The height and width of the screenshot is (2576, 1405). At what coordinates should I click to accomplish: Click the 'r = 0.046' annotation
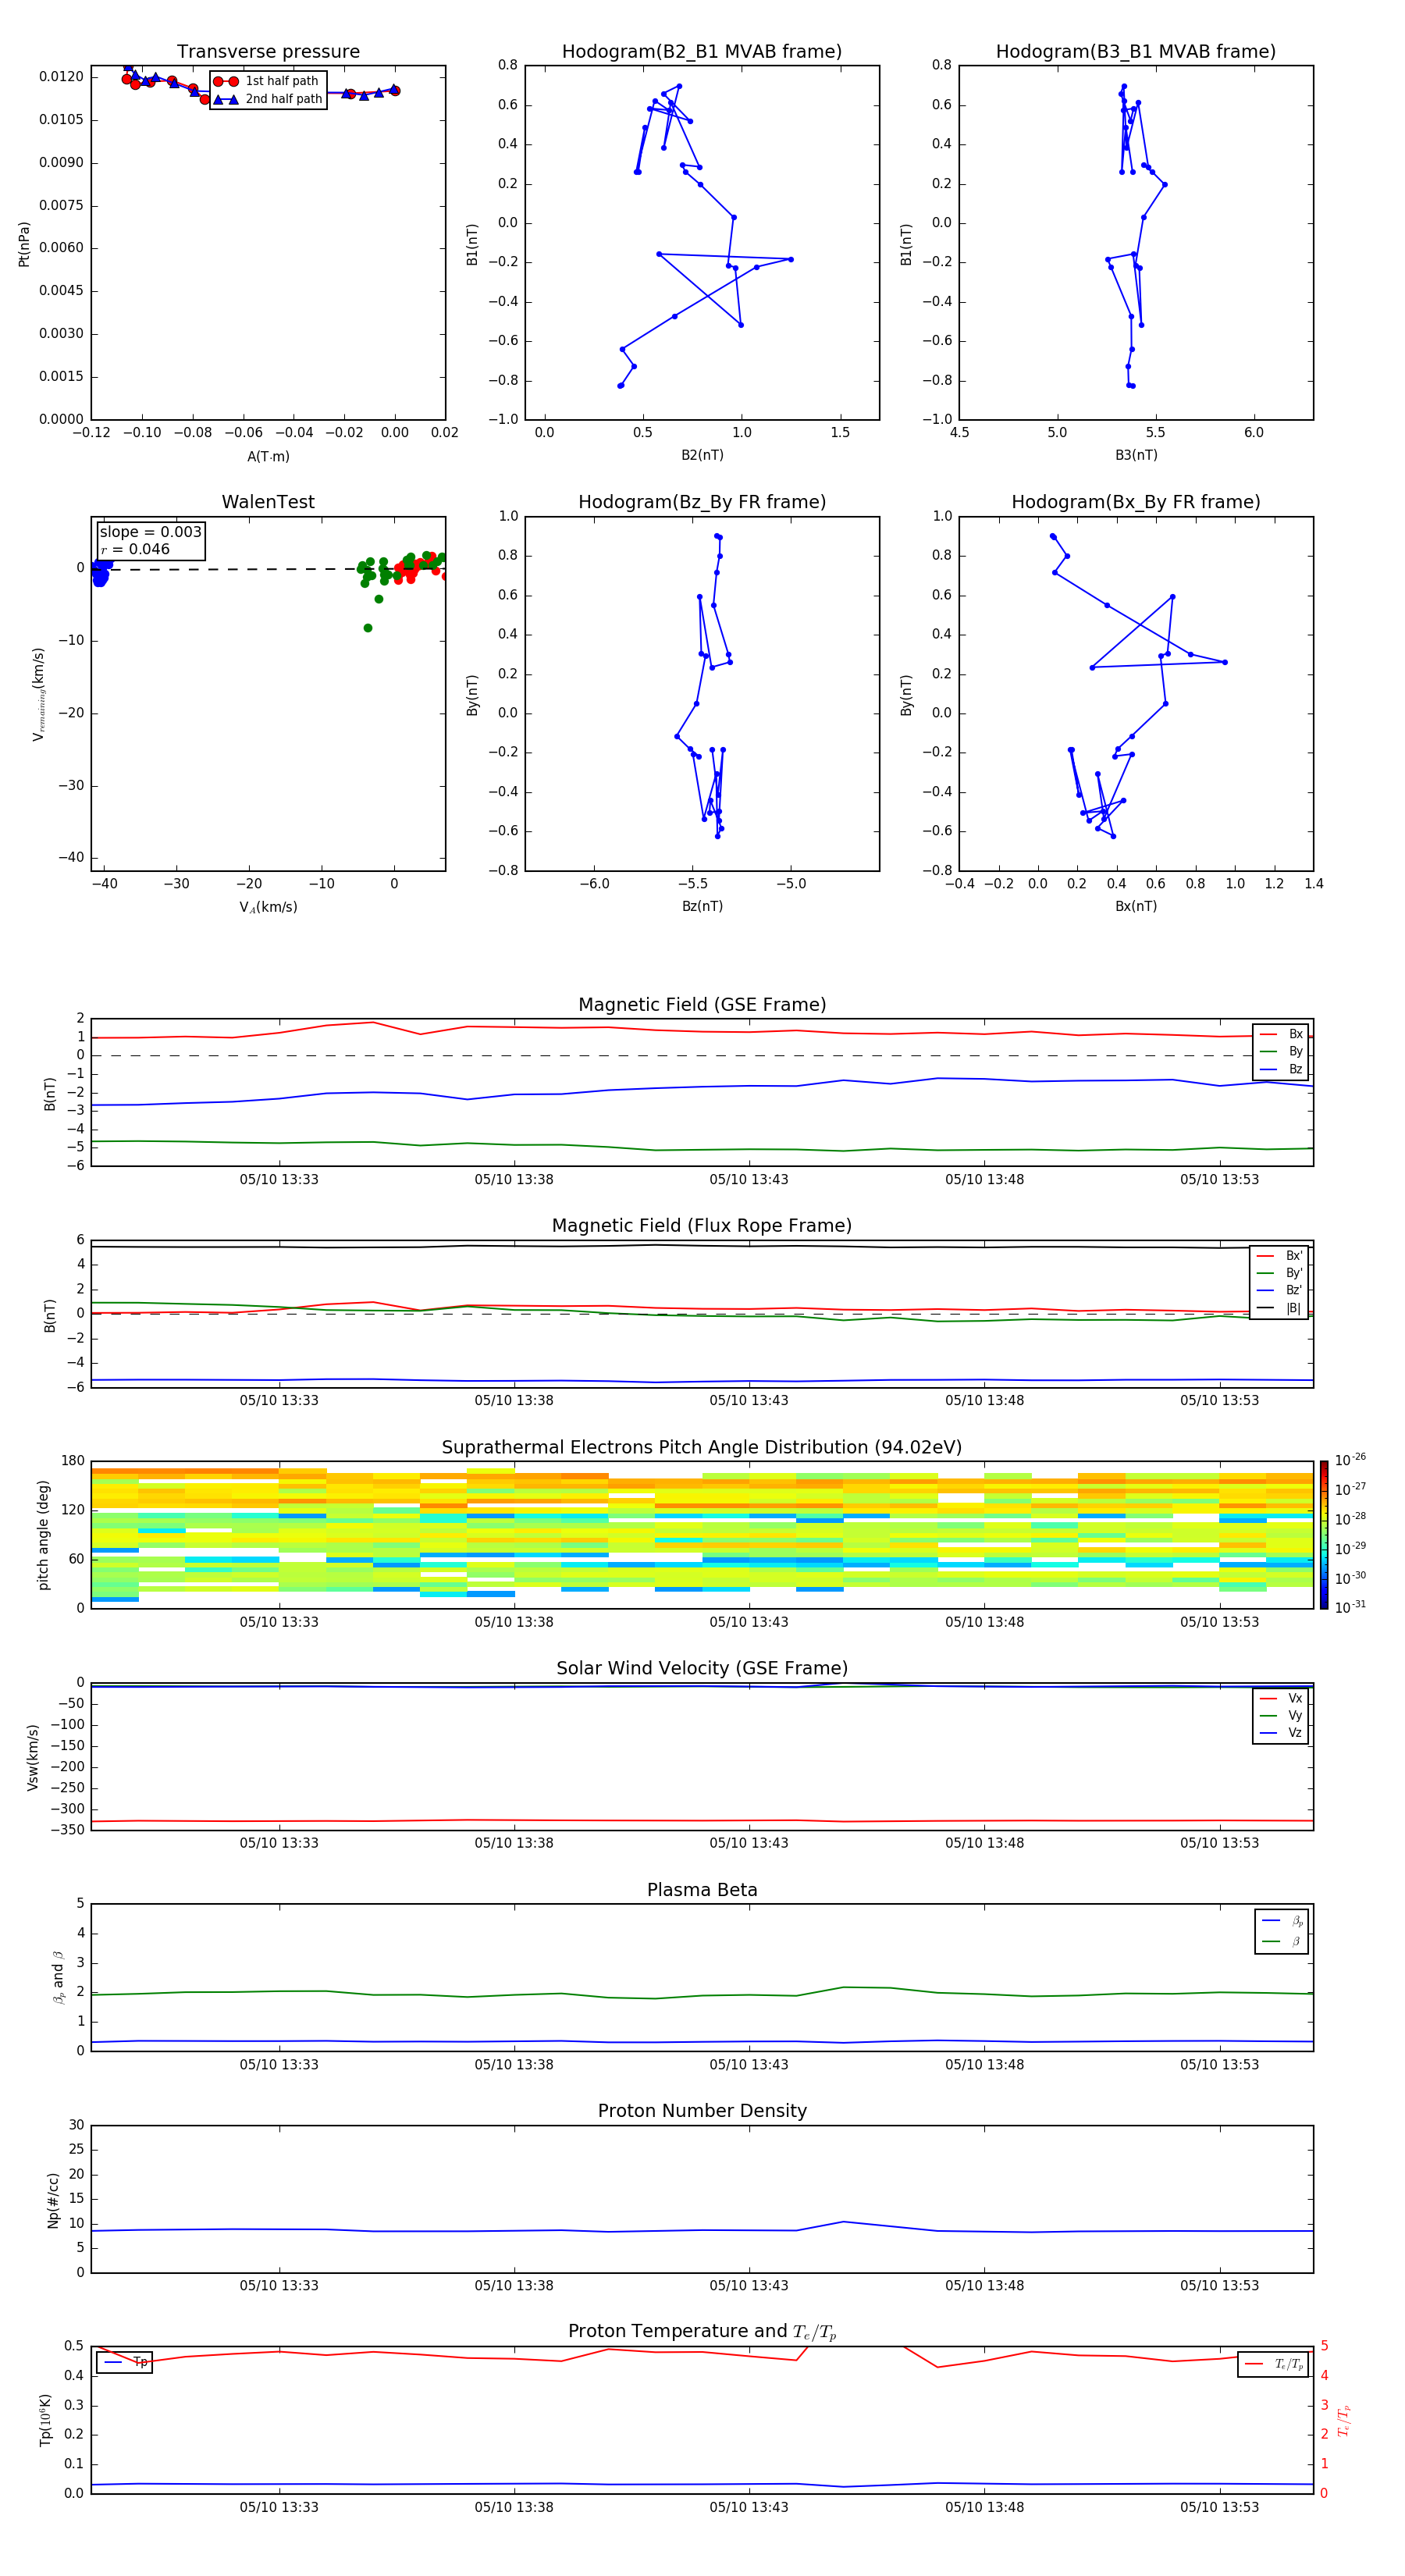click(135, 549)
